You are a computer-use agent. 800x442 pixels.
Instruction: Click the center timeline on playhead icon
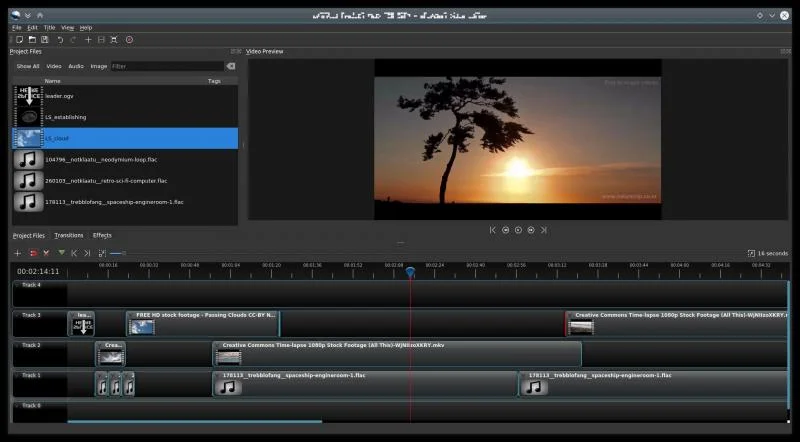coord(102,253)
